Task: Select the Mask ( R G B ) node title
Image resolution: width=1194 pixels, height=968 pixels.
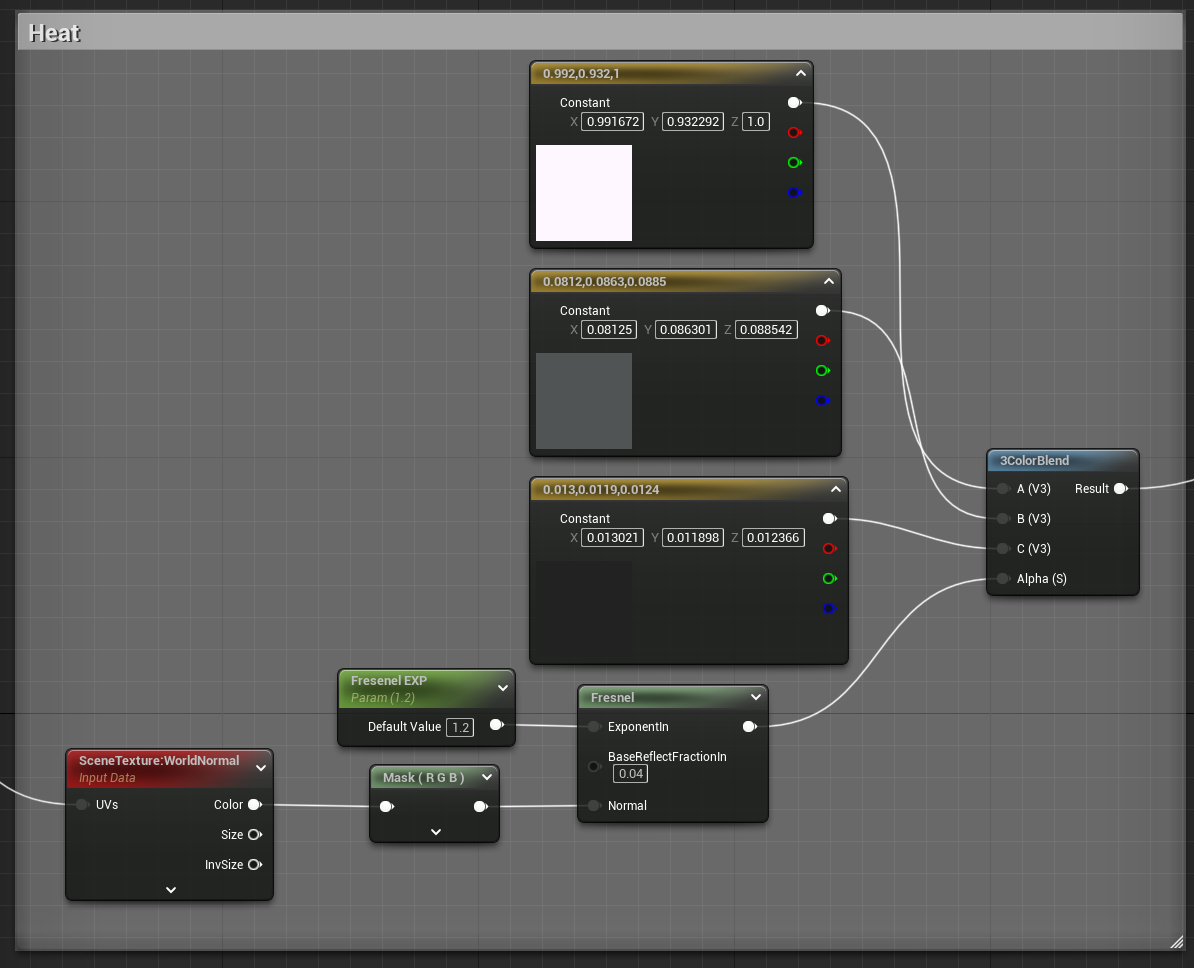Action: click(423, 777)
